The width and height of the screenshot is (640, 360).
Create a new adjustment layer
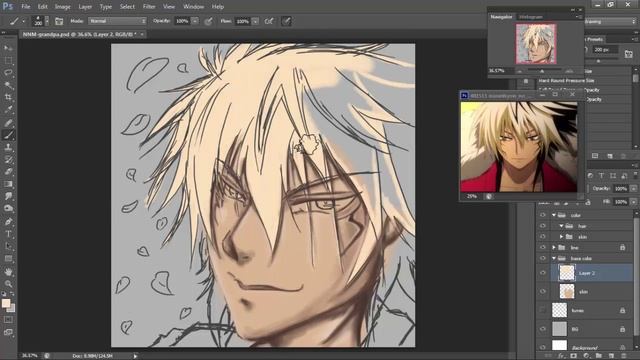586,356
